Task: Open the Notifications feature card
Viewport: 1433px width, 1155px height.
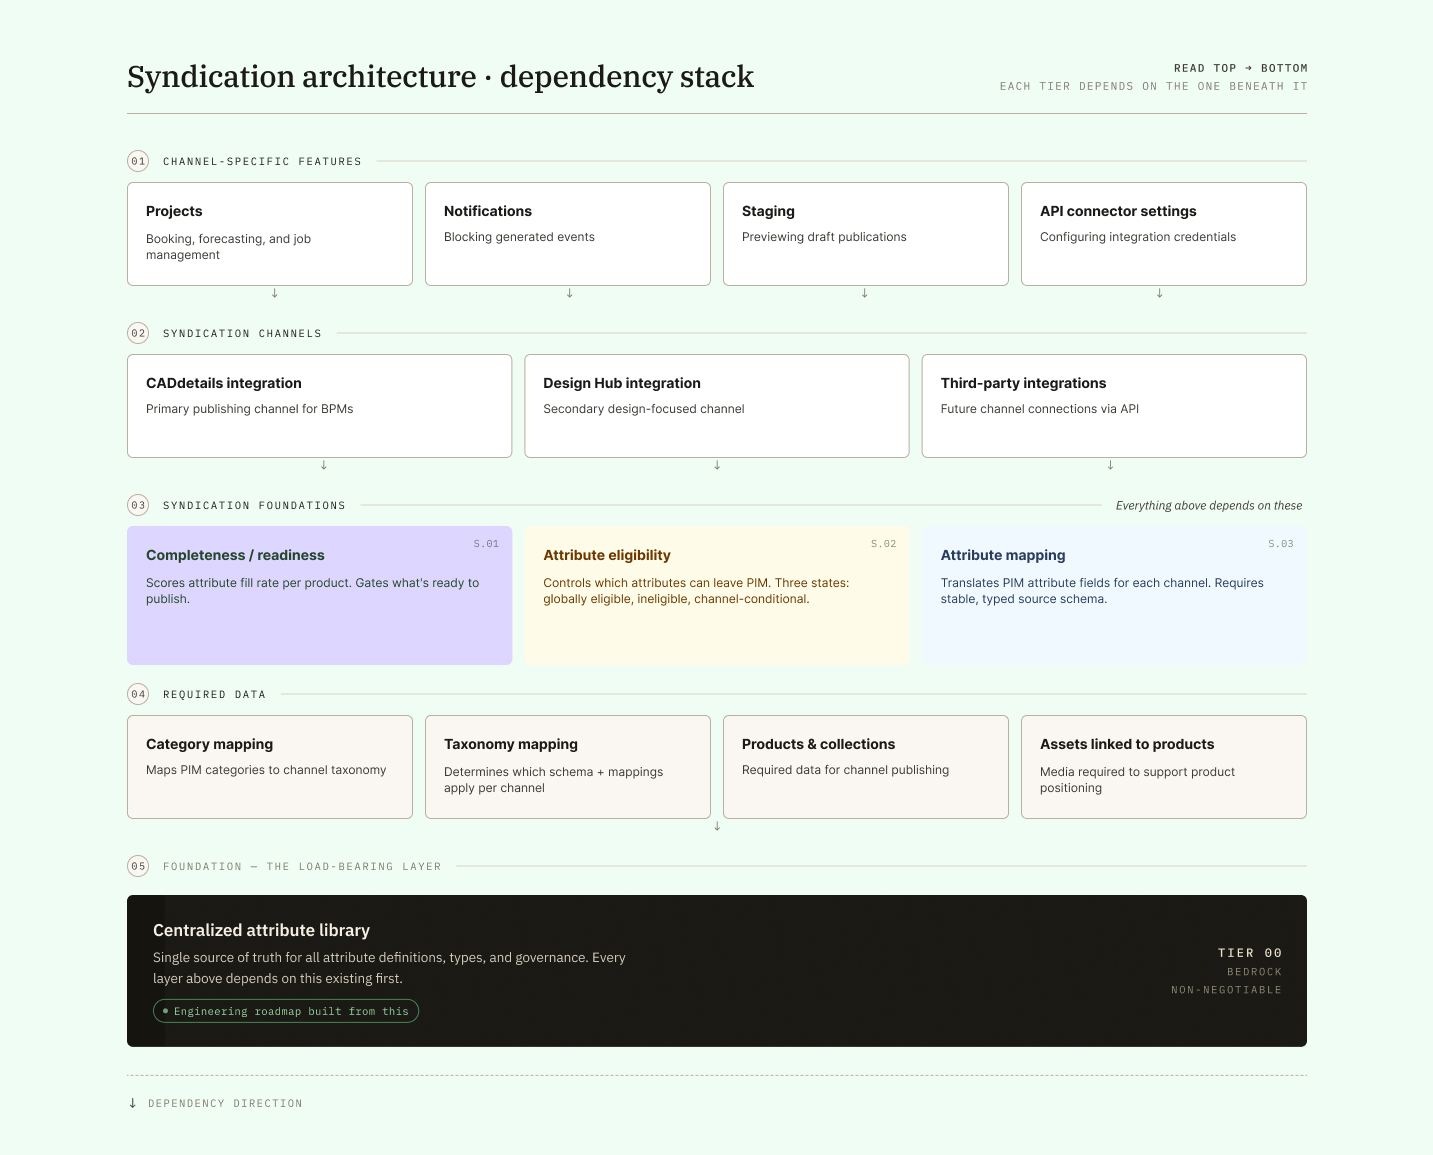Action: [567, 234]
